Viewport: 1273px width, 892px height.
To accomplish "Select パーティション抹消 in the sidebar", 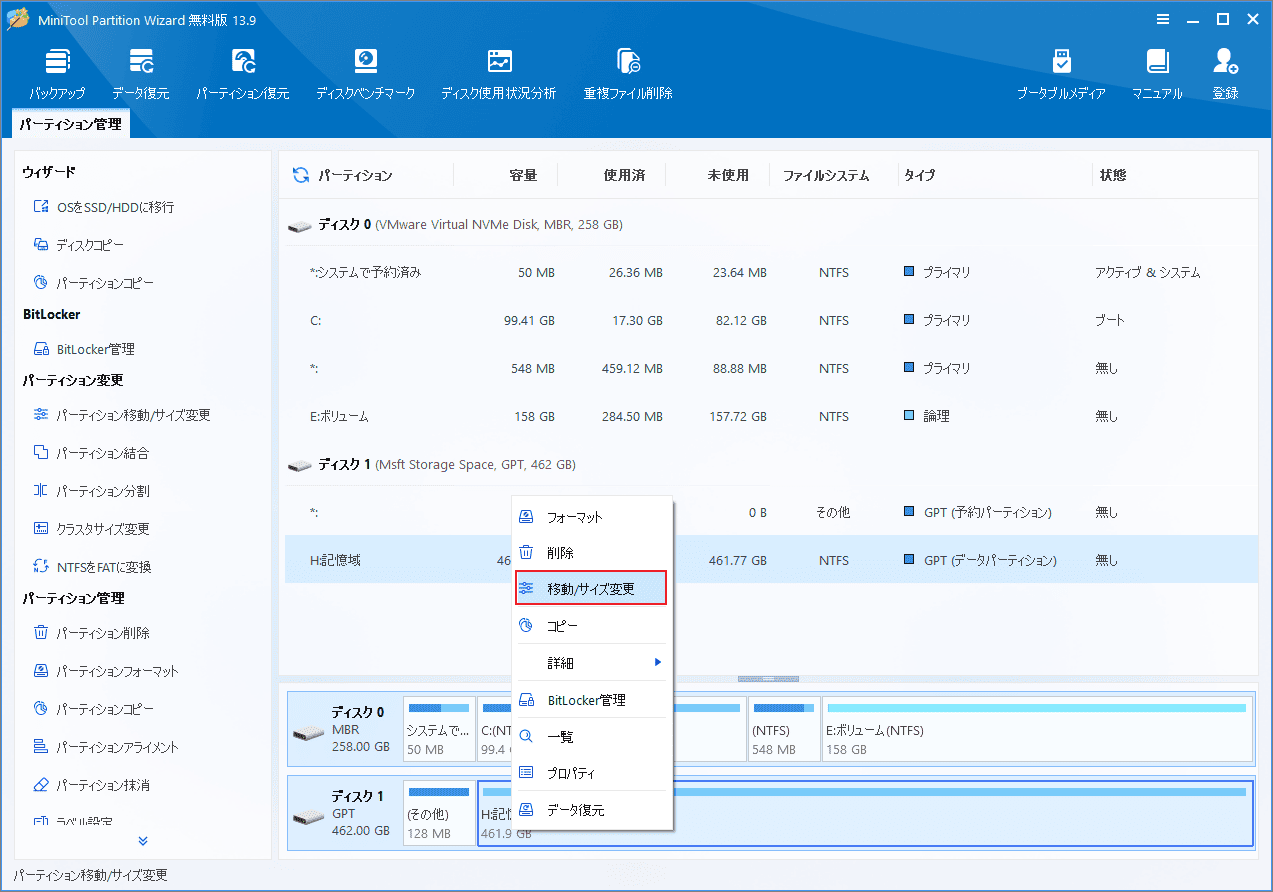I will point(91,785).
